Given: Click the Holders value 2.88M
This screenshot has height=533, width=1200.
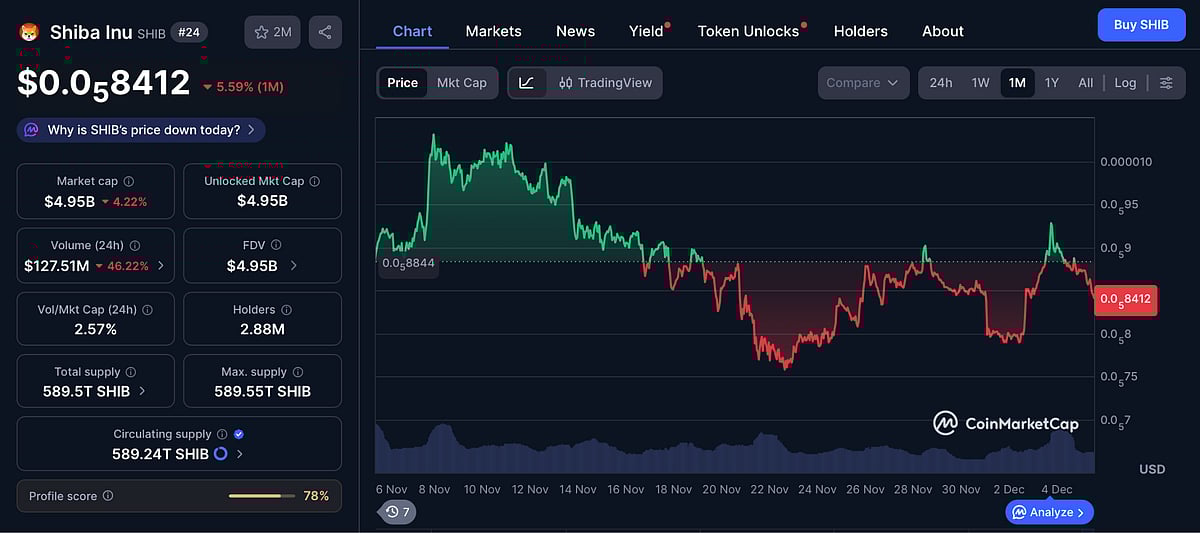Looking at the screenshot, I should pyautogui.click(x=262, y=329).
